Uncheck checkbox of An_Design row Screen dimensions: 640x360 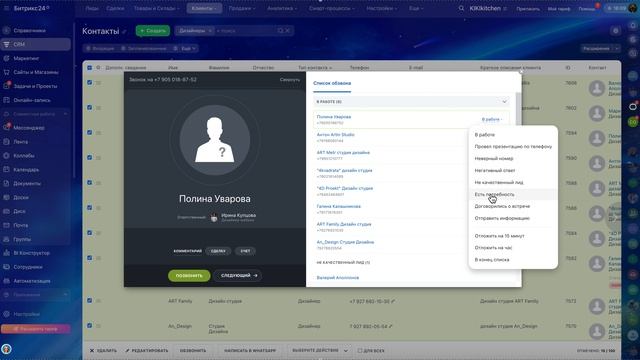[89, 326]
